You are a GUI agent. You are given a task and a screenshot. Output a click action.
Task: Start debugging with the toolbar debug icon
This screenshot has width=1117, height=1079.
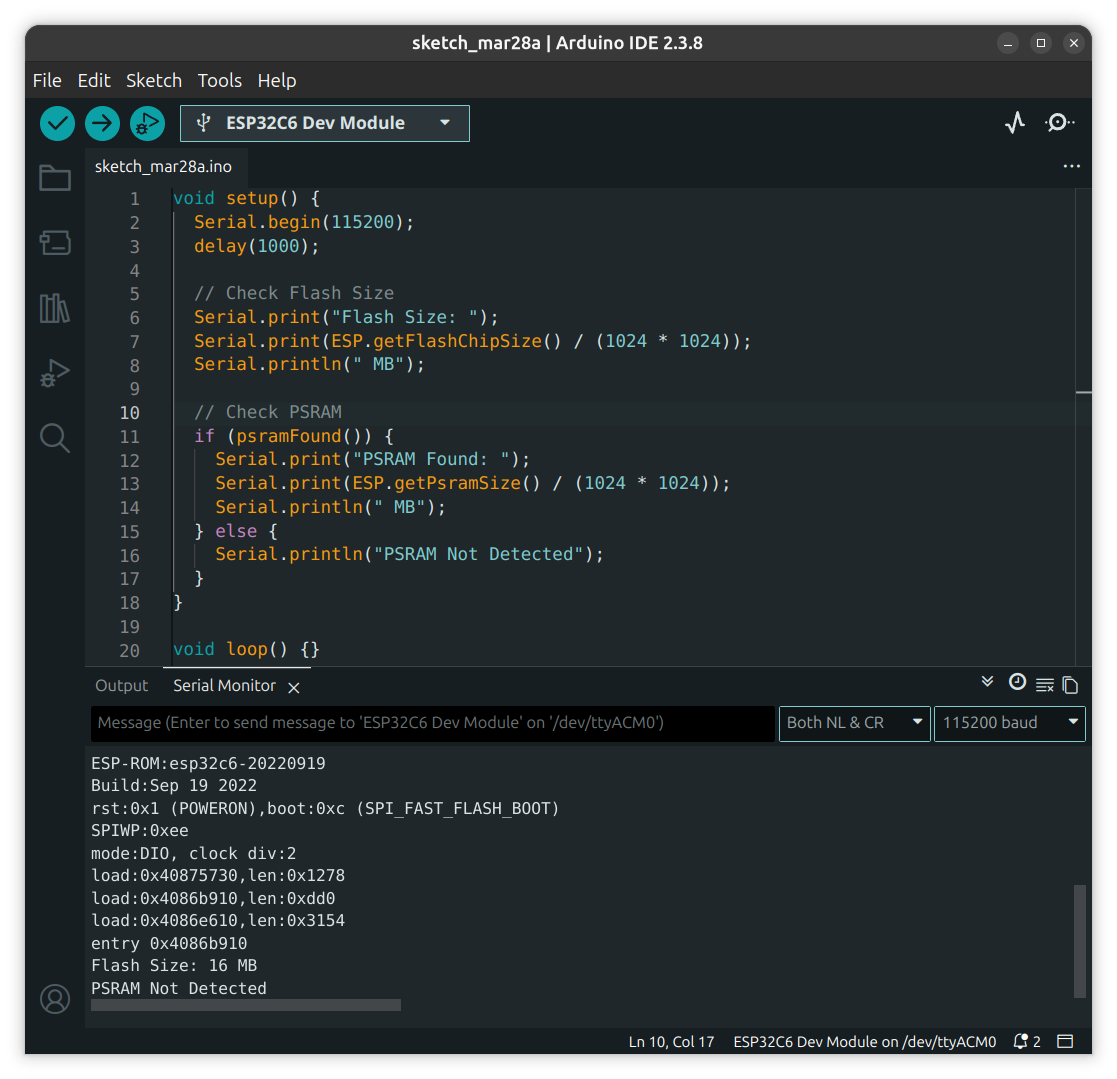147,123
